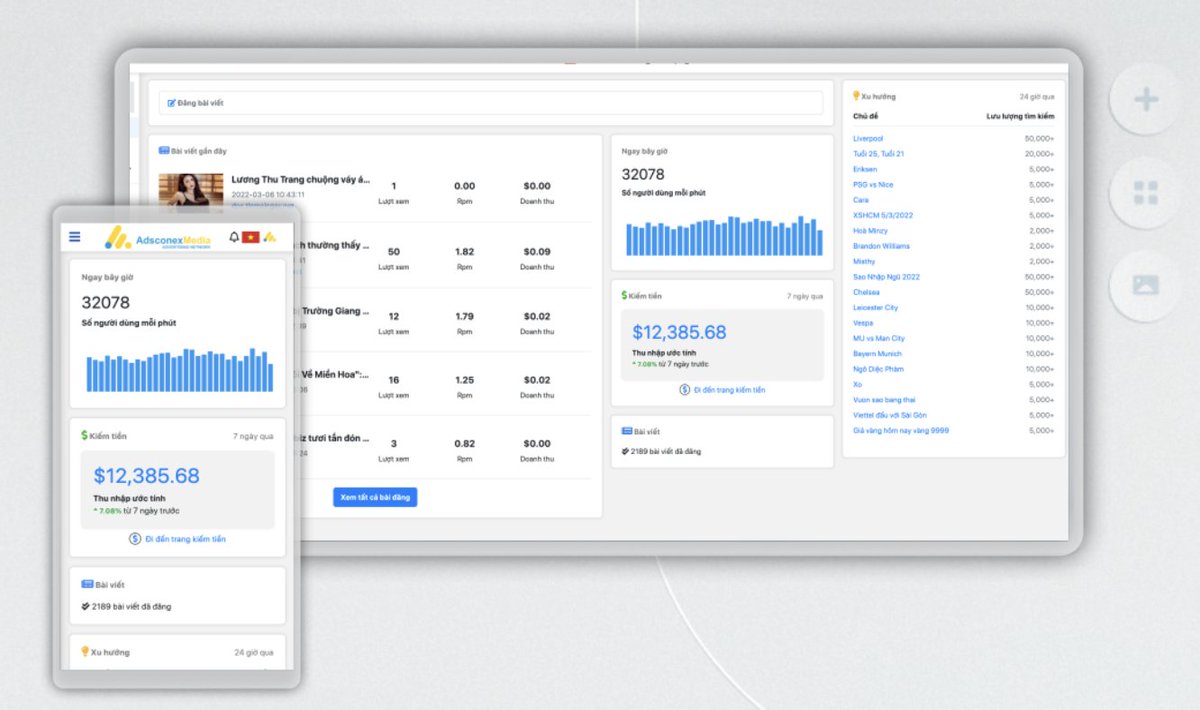The width and height of the screenshot is (1200, 710).
Task: Click the desktop users-per-minute bar chart
Action: pos(724,236)
